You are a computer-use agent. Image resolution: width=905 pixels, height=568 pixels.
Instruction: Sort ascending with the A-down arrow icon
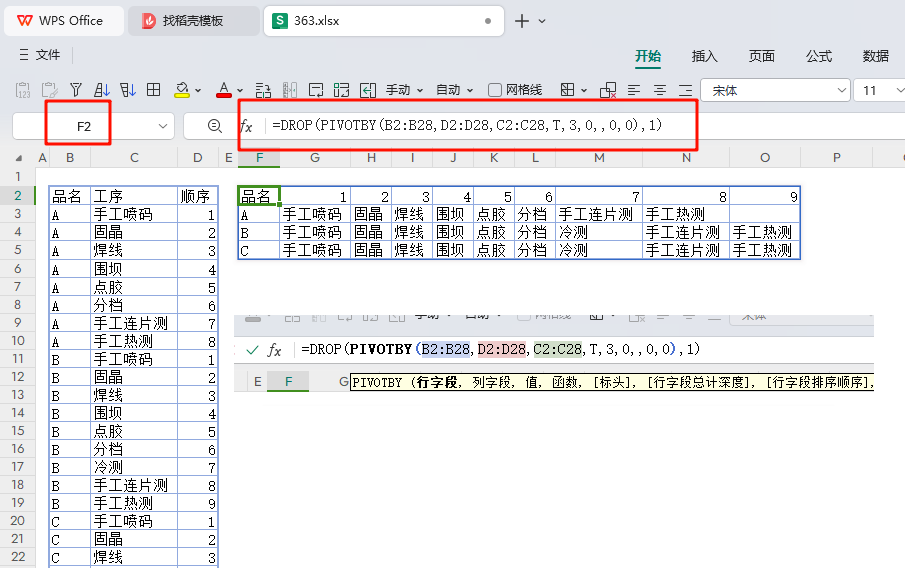pos(102,90)
